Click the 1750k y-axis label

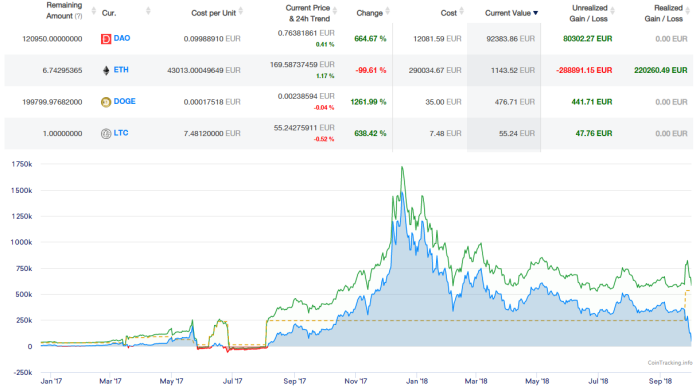[21, 164]
